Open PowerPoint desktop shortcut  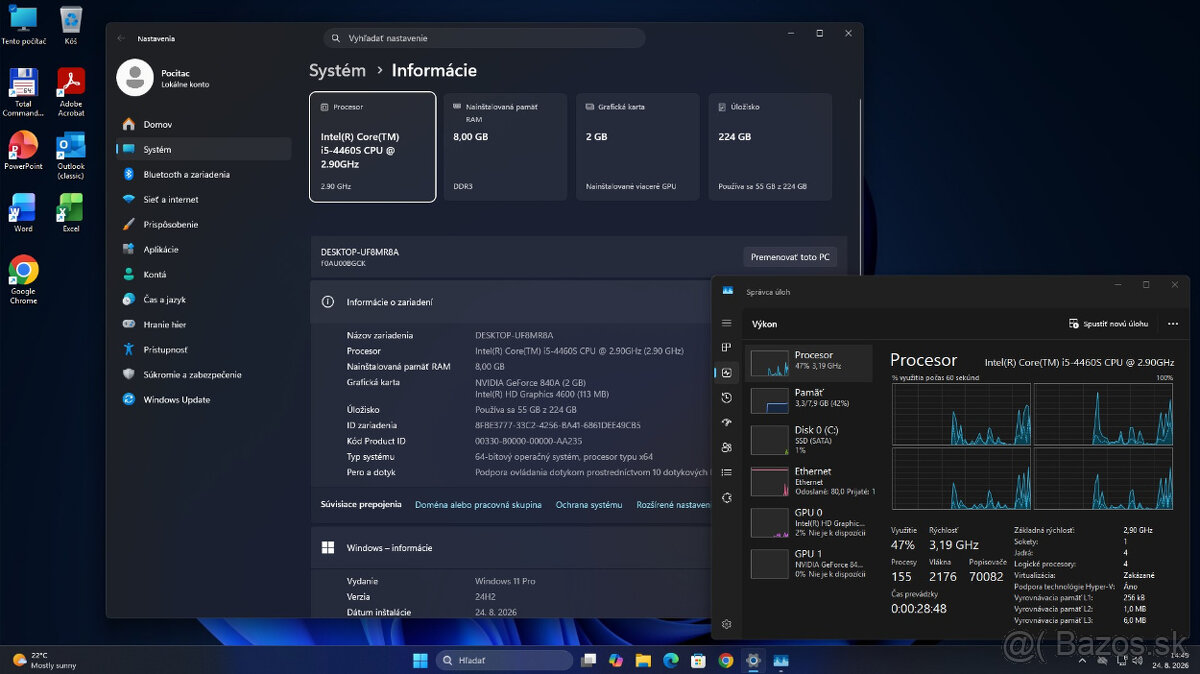coord(22,151)
